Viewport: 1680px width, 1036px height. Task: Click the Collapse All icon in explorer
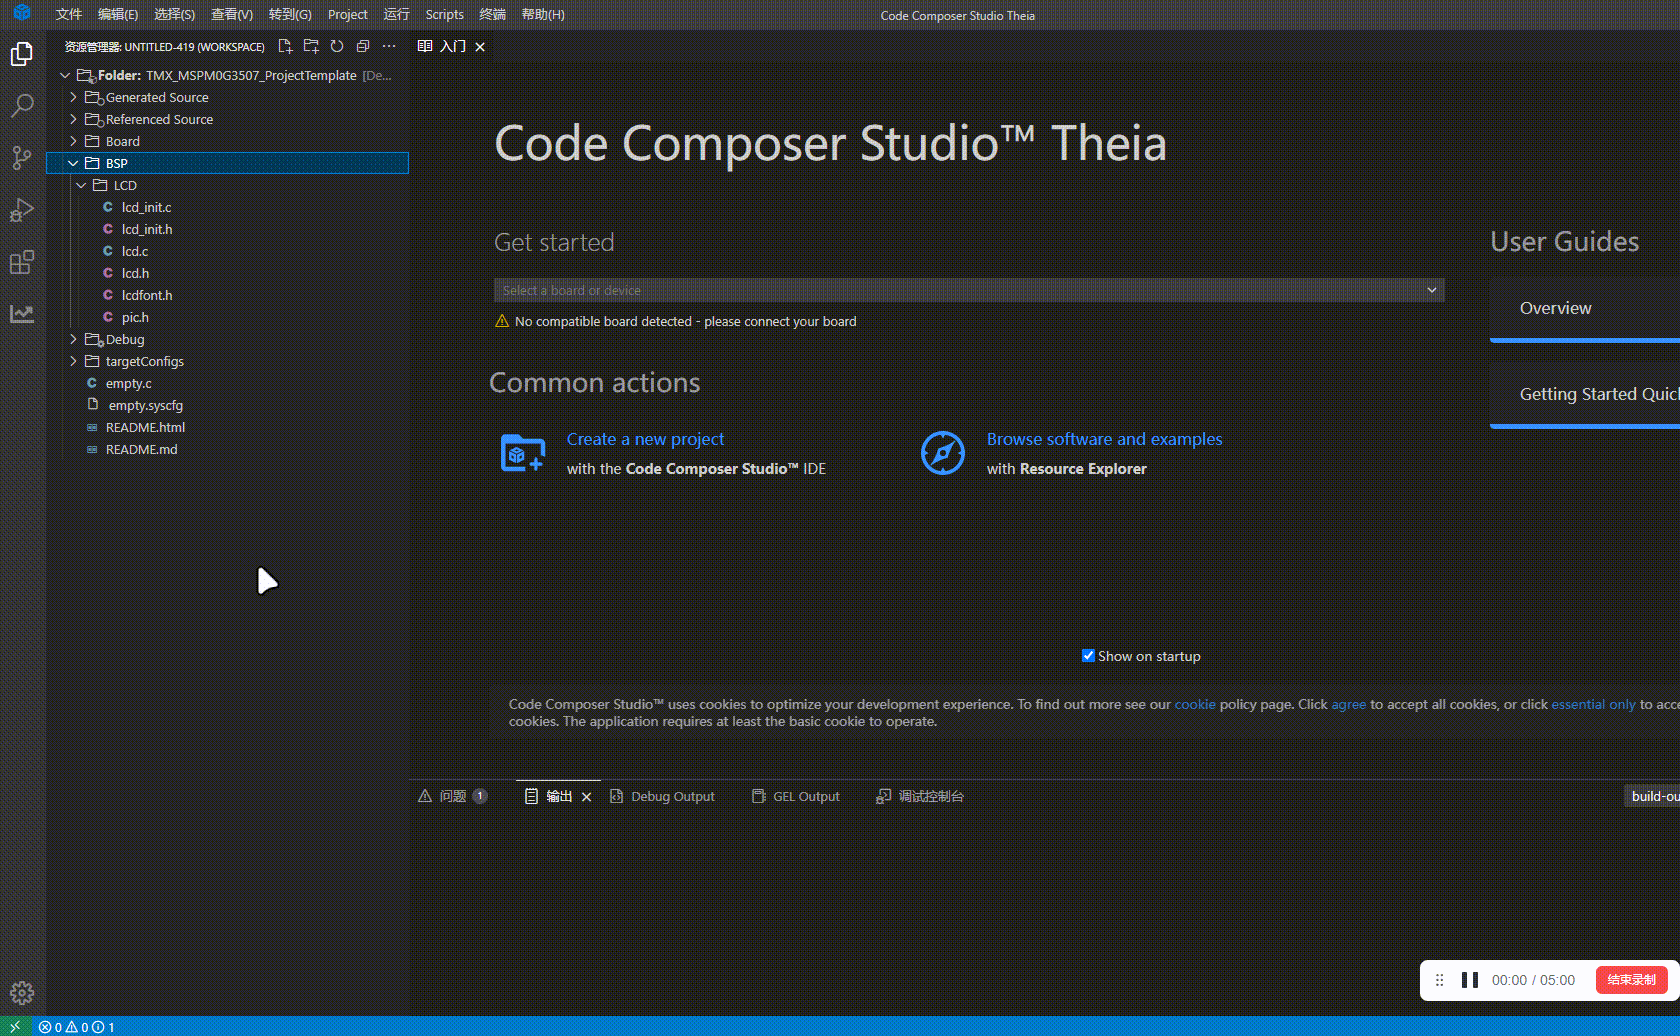(x=363, y=46)
